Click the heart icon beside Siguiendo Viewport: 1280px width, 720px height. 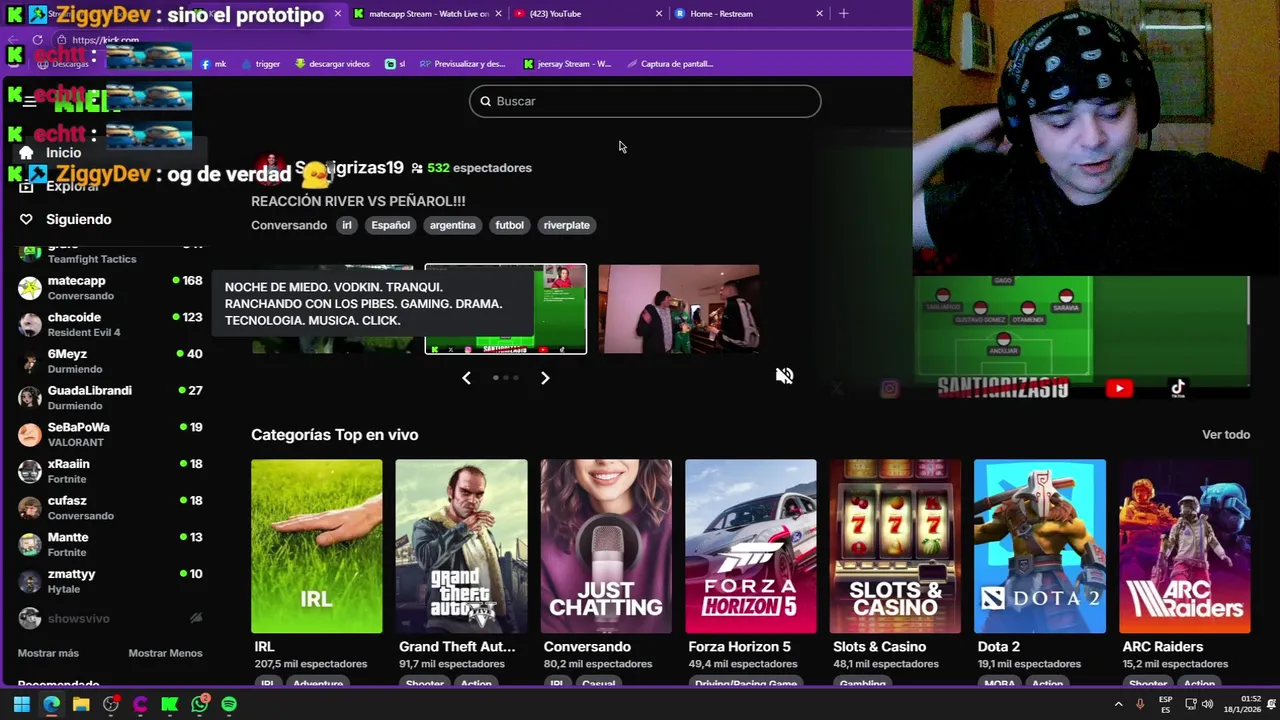pyautogui.click(x=26, y=219)
